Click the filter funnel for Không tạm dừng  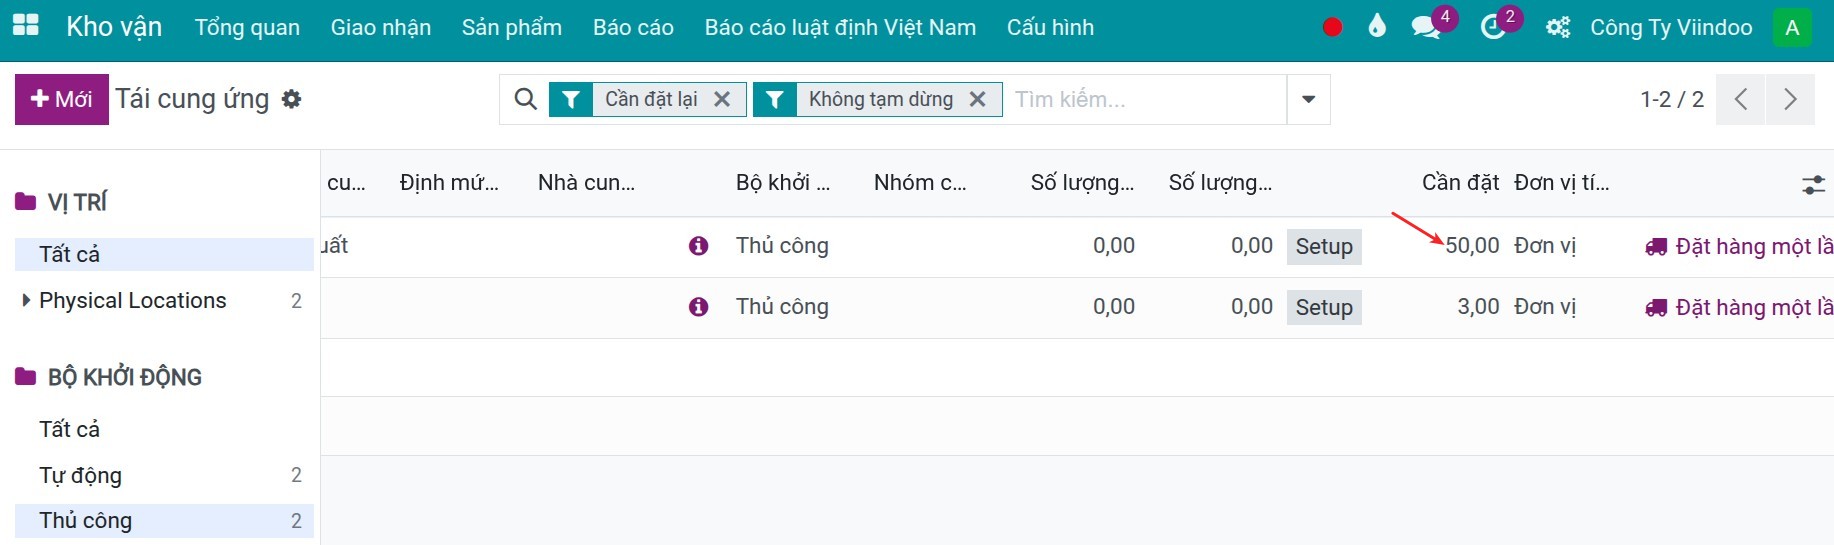pos(775,99)
